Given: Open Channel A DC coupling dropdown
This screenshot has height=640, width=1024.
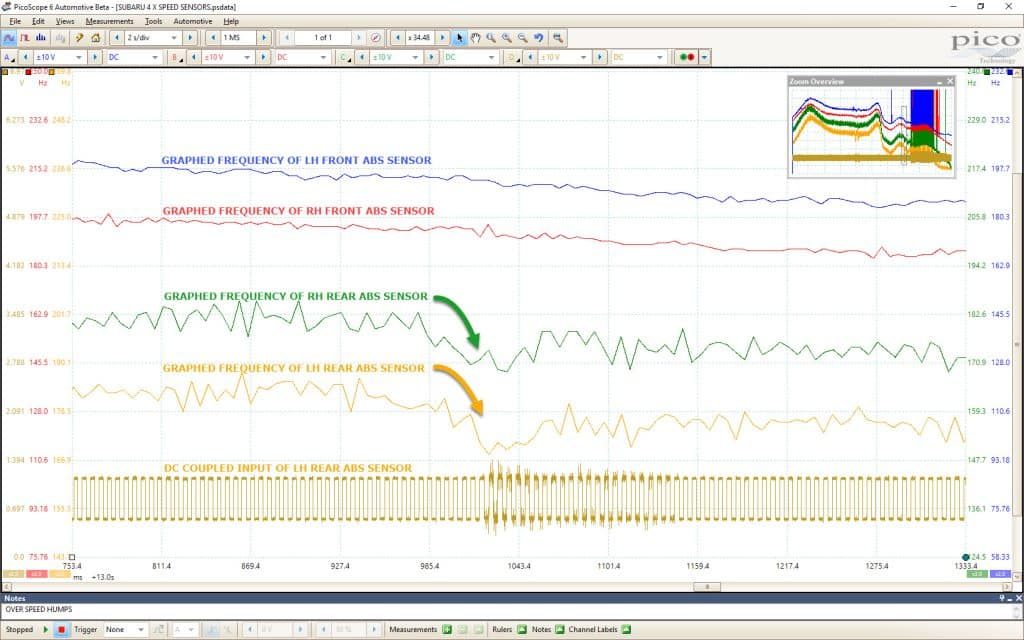Looking at the screenshot, I should (x=135, y=57).
